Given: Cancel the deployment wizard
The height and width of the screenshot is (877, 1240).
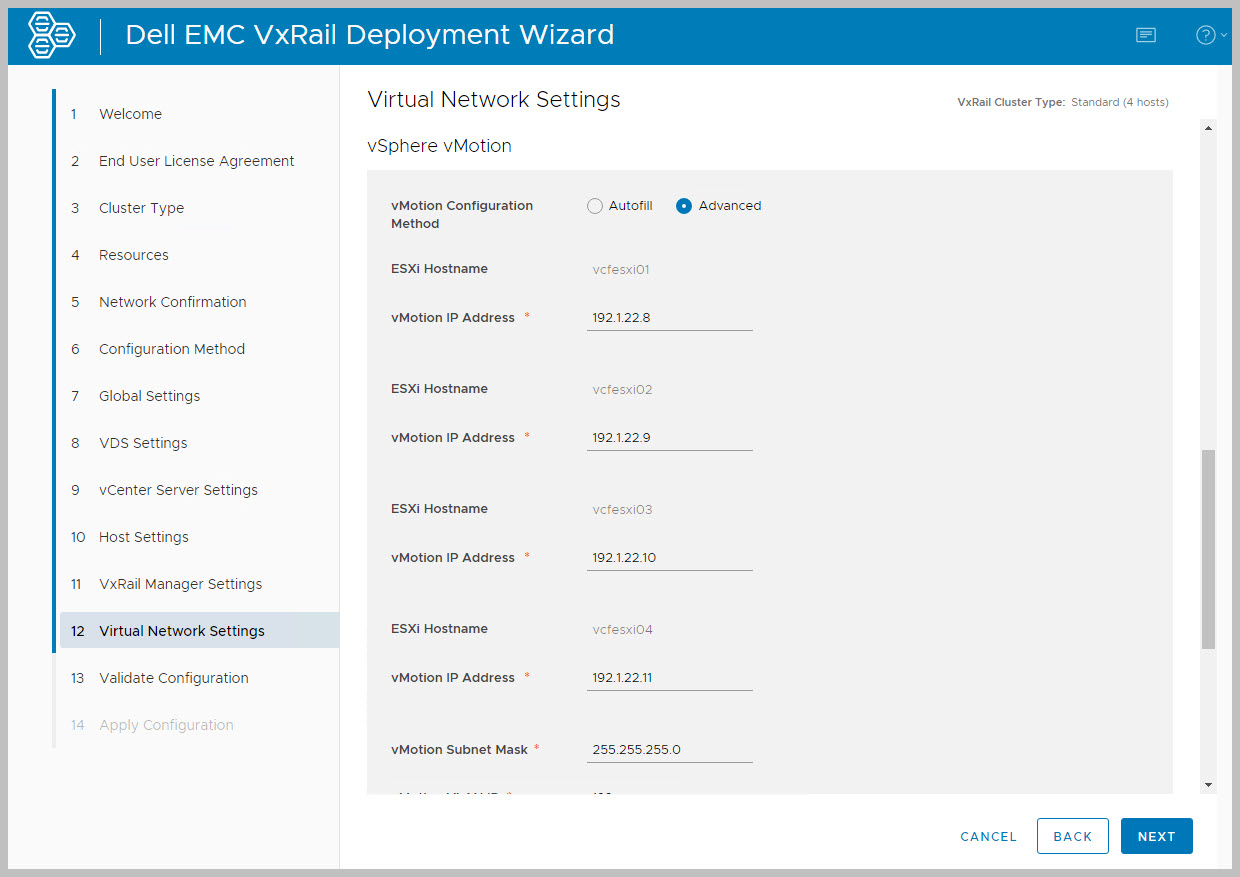Looking at the screenshot, I should tap(988, 836).
